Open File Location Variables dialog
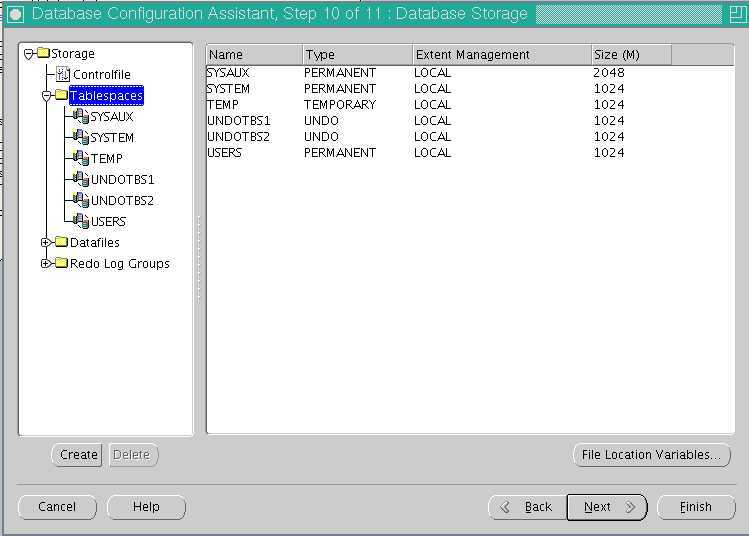Viewport: 749px width, 536px height. (x=652, y=455)
